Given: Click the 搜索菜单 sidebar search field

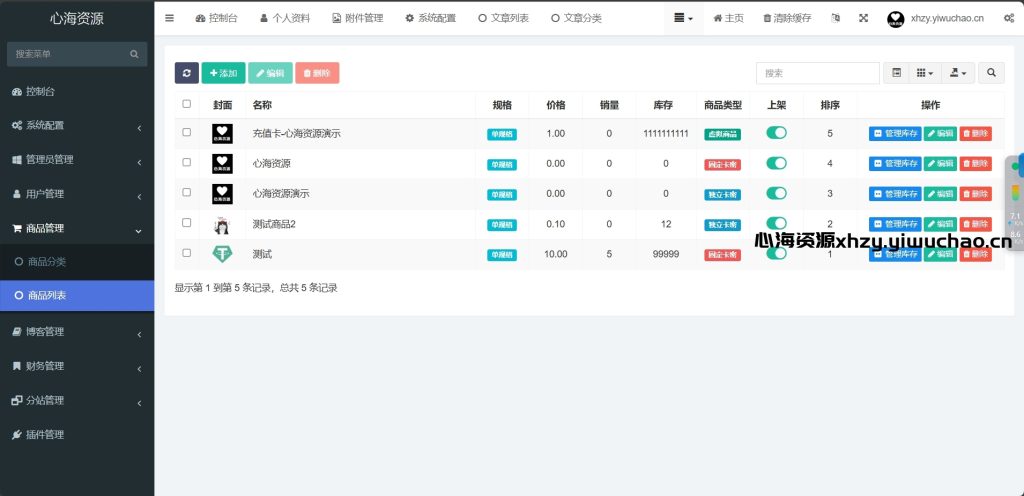Looking at the screenshot, I should pyautogui.click(x=77, y=54).
